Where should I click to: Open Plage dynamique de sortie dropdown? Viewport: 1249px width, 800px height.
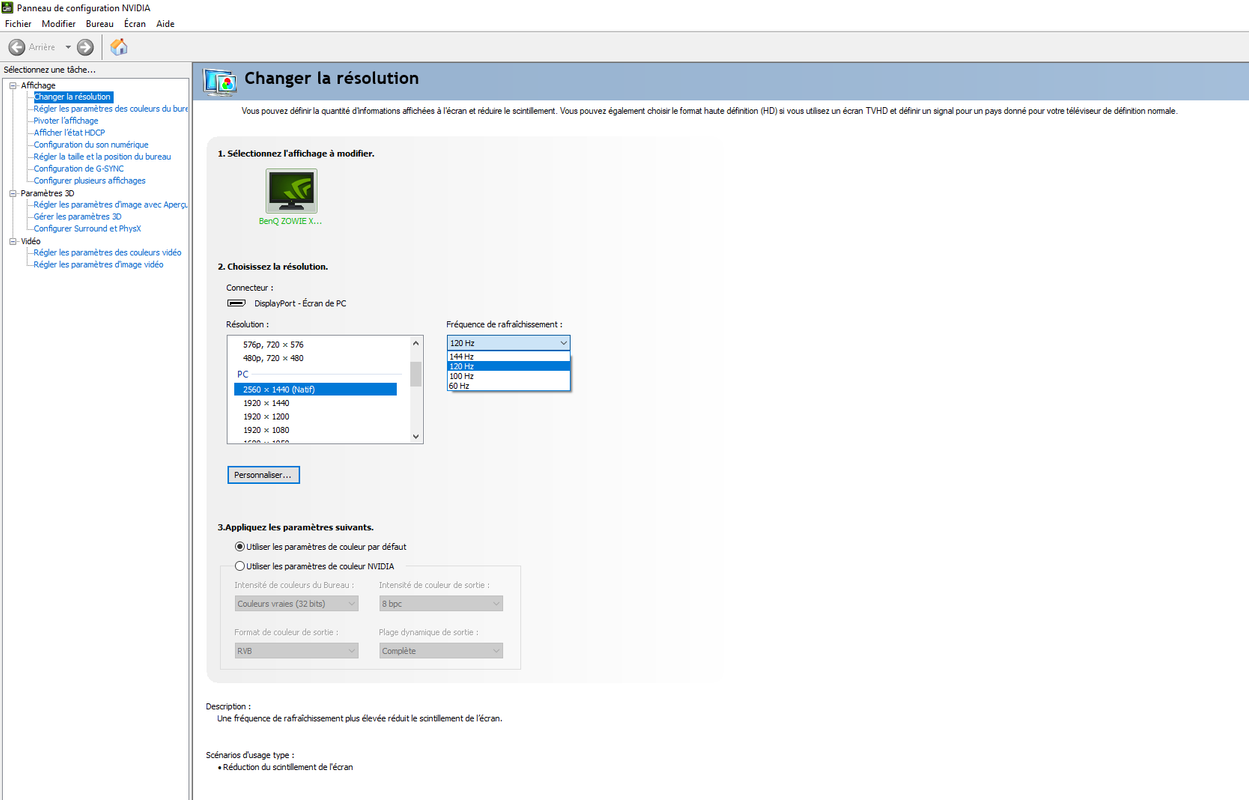coord(441,651)
